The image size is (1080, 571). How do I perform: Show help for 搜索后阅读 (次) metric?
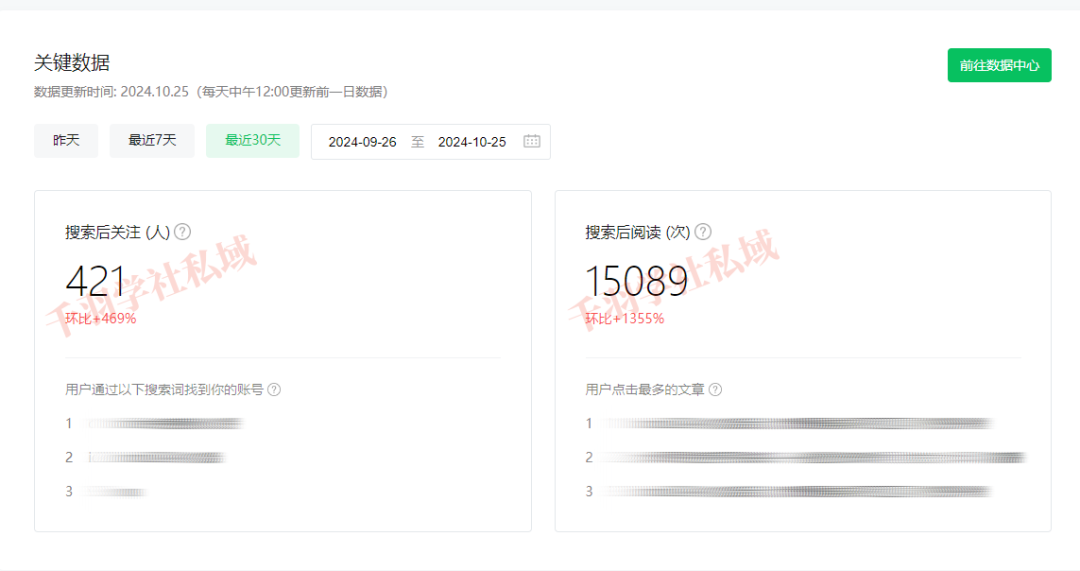703,232
